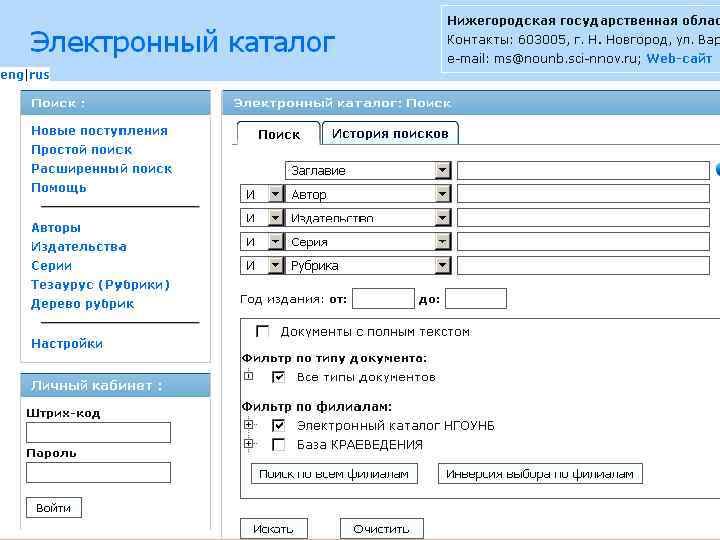The width and height of the screenshot is (720, 540).
Task: Open Новые поступления in sidebar
Action: (x=99, y=130)
